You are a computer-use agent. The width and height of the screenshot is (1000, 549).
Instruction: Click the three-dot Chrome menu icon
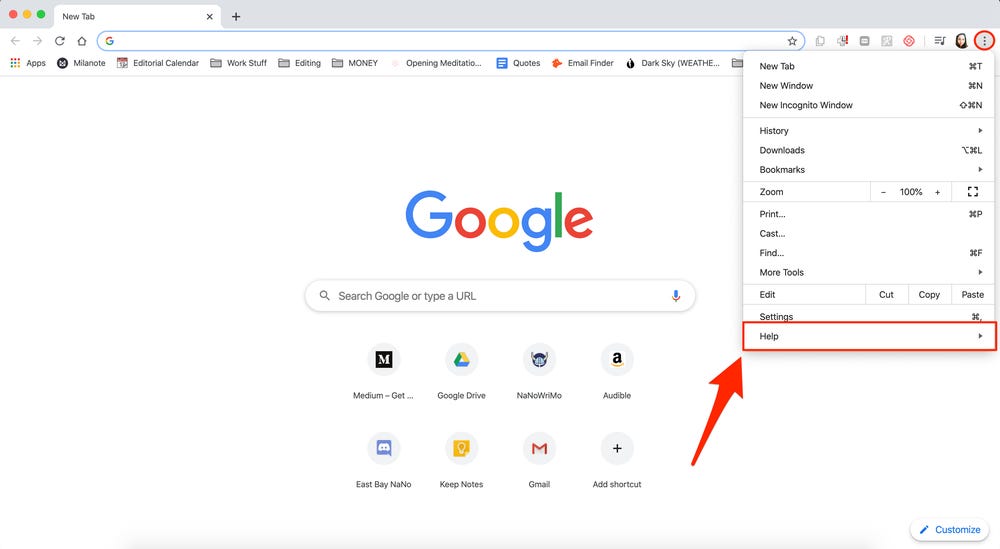point(984,41)
